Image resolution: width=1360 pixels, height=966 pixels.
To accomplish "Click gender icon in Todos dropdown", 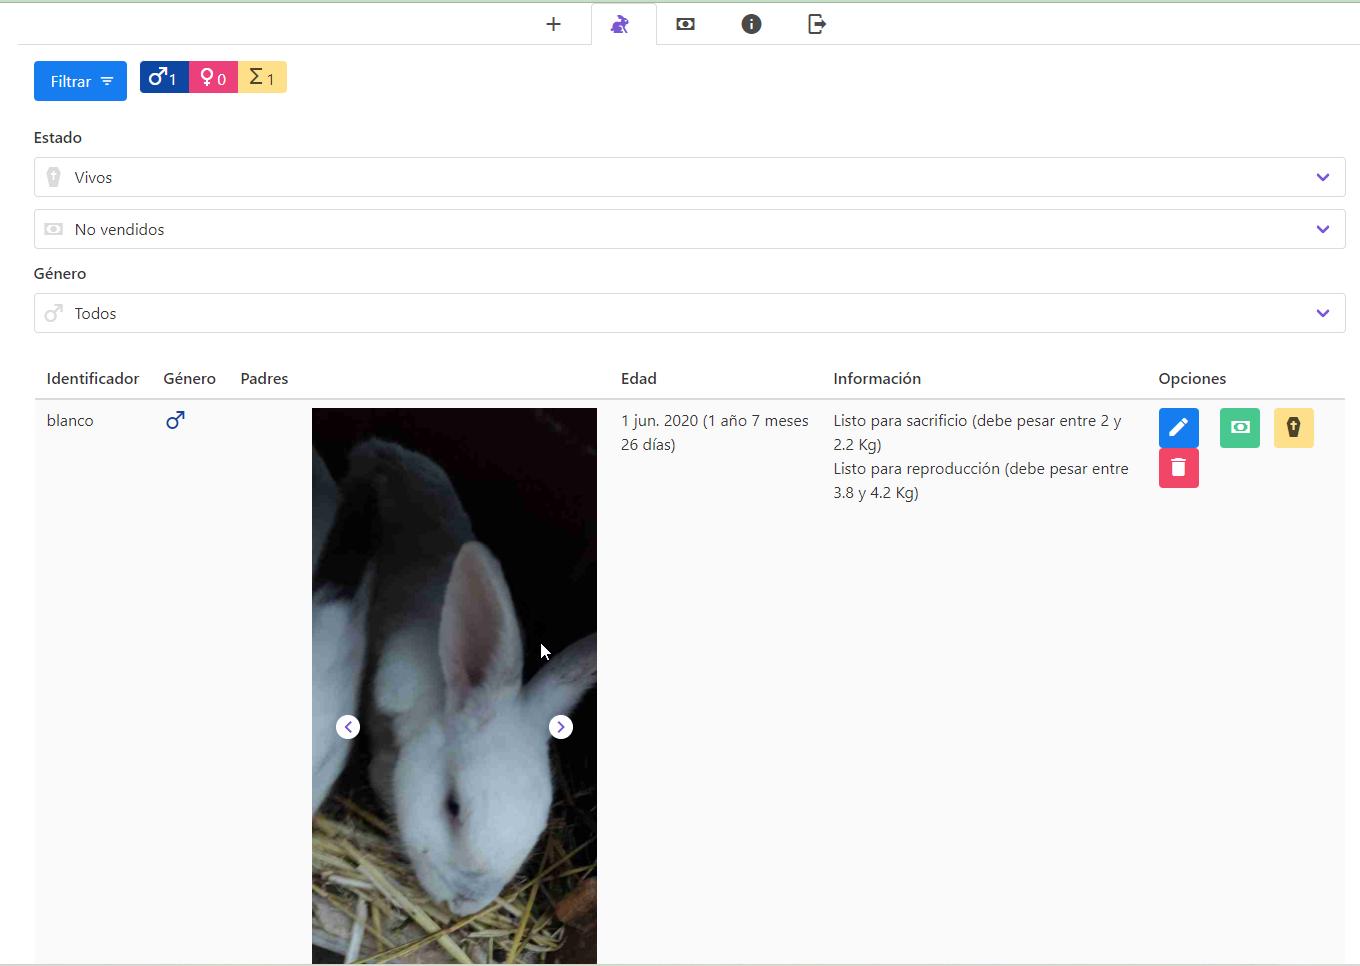I will [54, 313].
